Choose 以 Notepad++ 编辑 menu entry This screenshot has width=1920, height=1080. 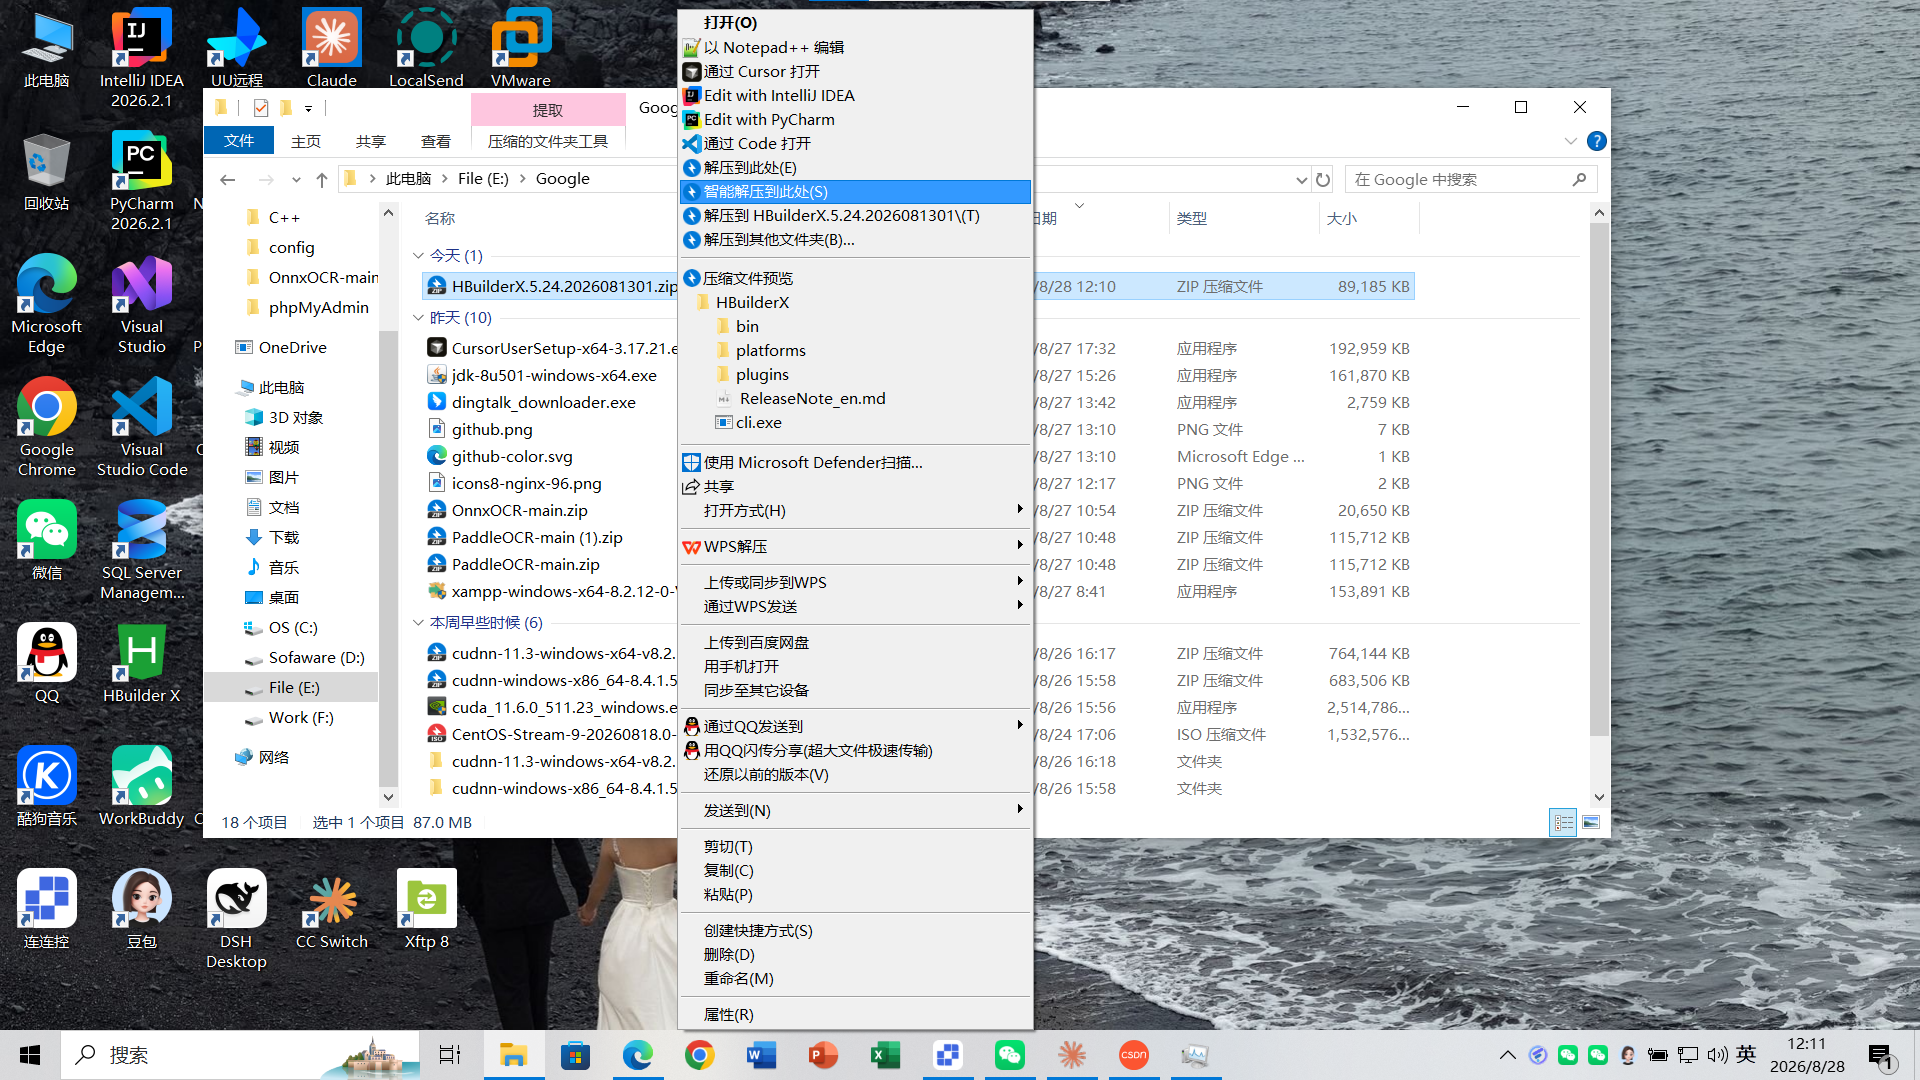point(855,47)
